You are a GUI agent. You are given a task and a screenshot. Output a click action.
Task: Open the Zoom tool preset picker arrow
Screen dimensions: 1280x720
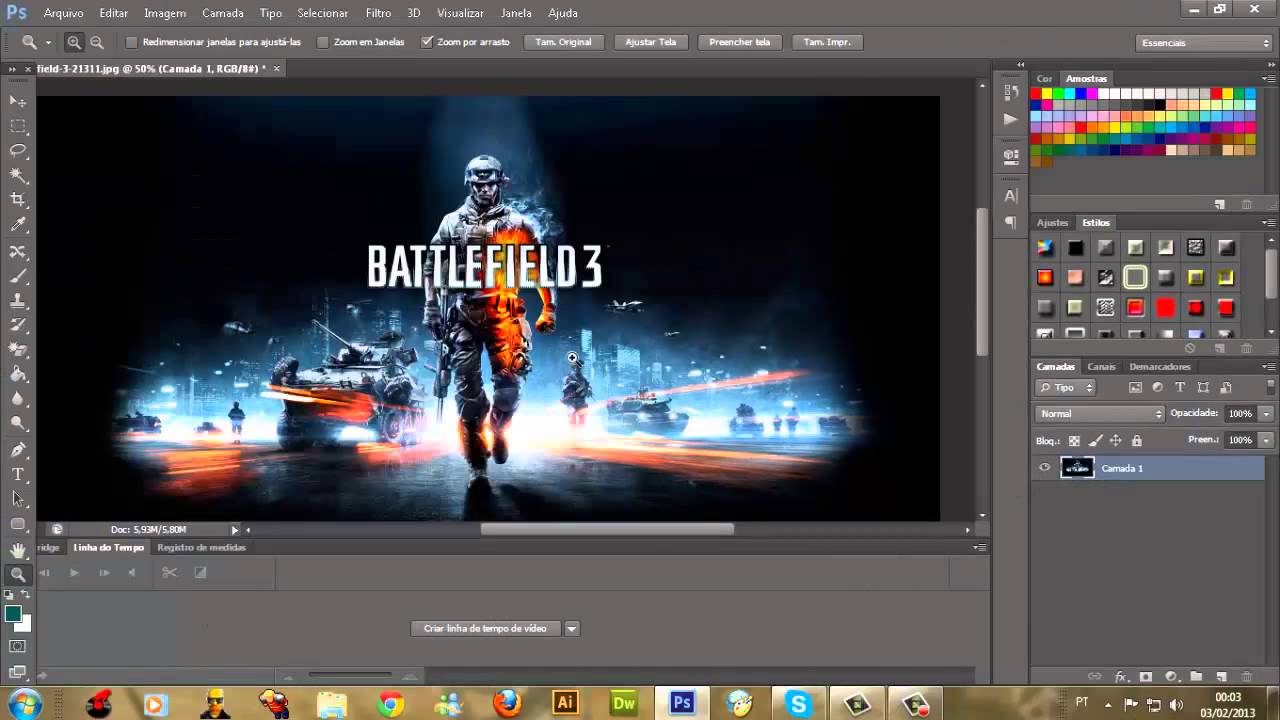47,42
